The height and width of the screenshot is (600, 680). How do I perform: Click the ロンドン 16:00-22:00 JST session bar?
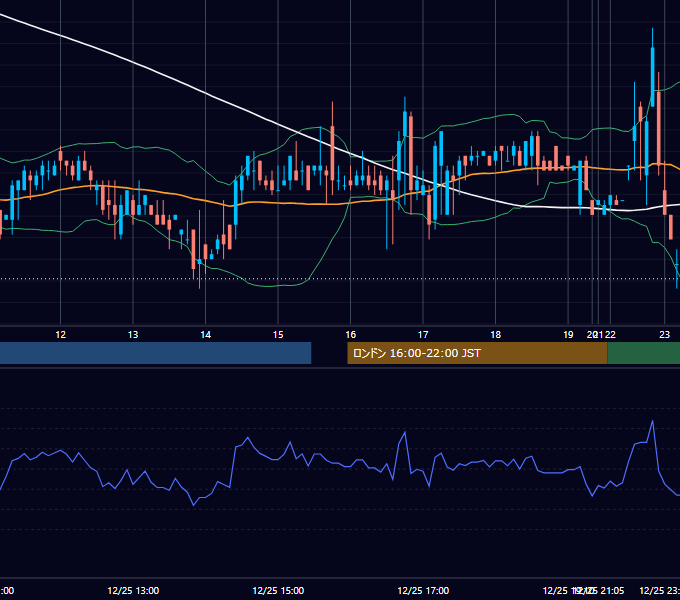click(x=477, y=353)
